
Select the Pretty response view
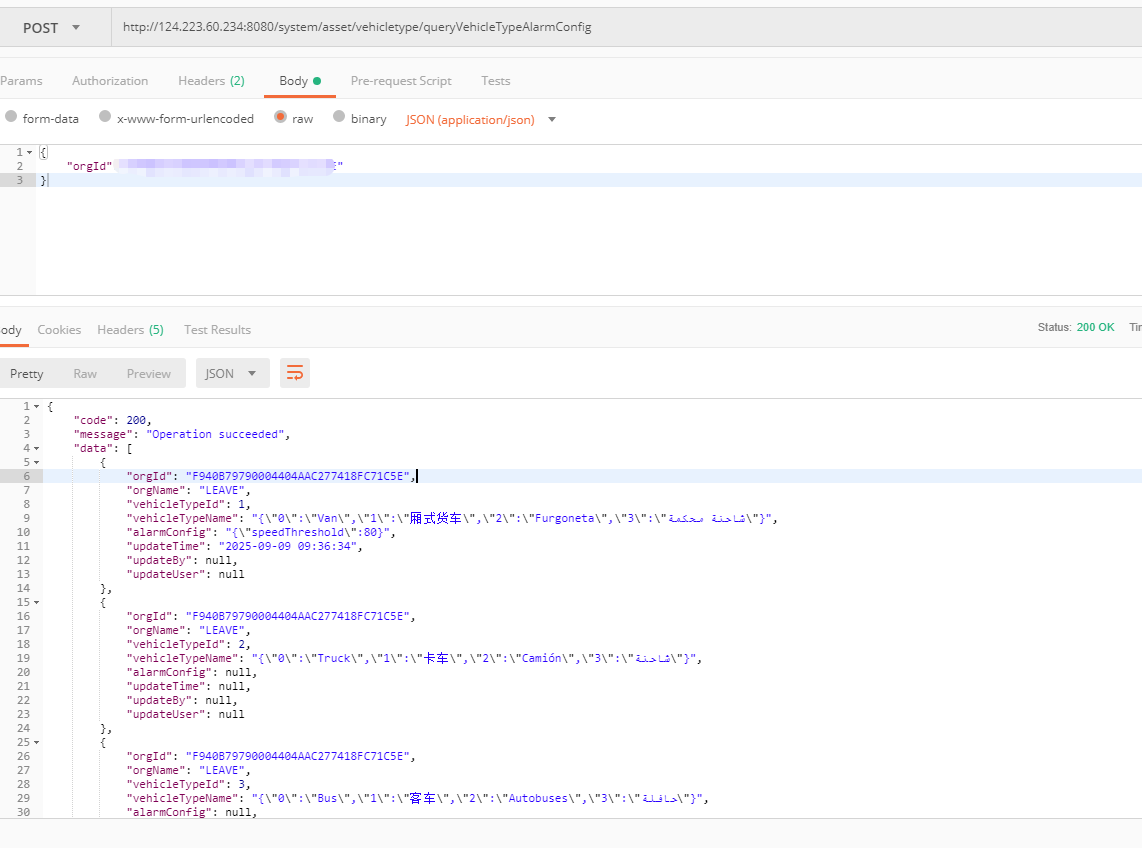tap(27, 373)
